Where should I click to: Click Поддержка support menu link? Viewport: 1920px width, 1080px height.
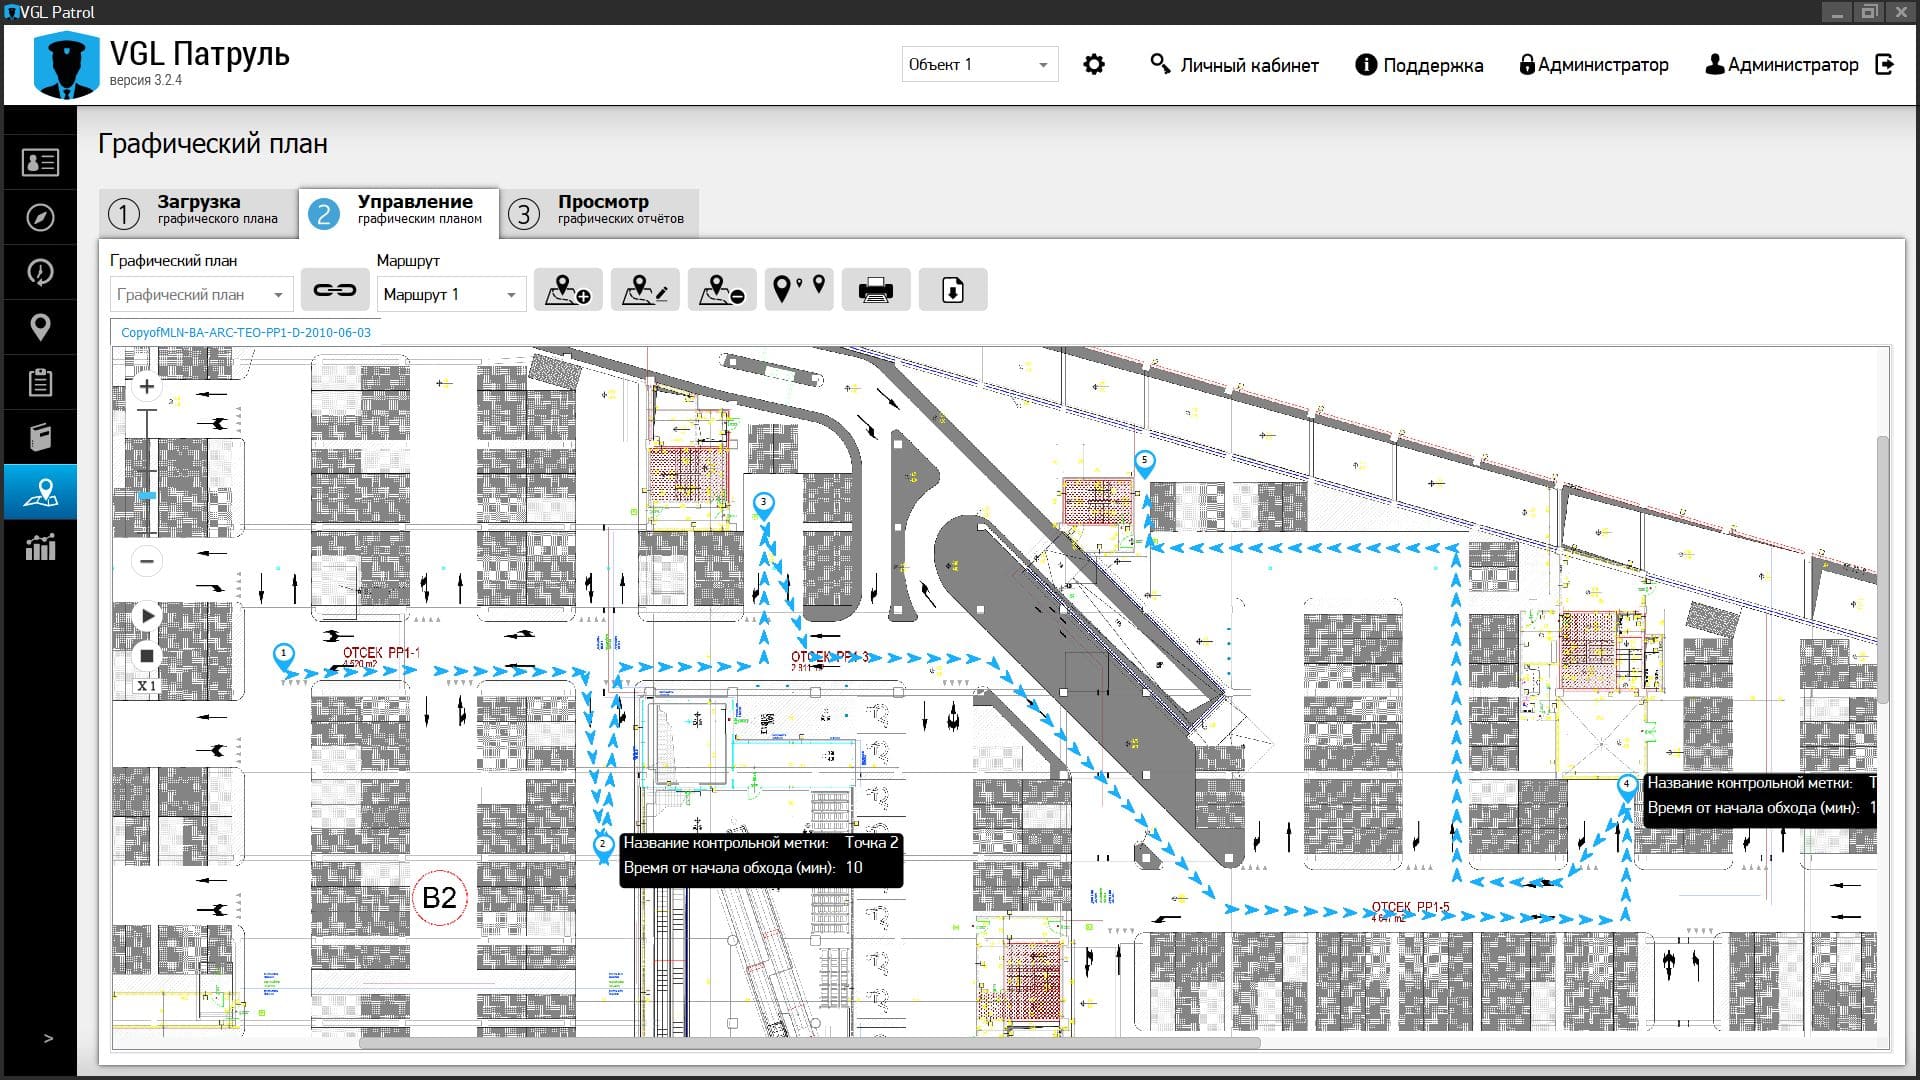[1422, 63]
